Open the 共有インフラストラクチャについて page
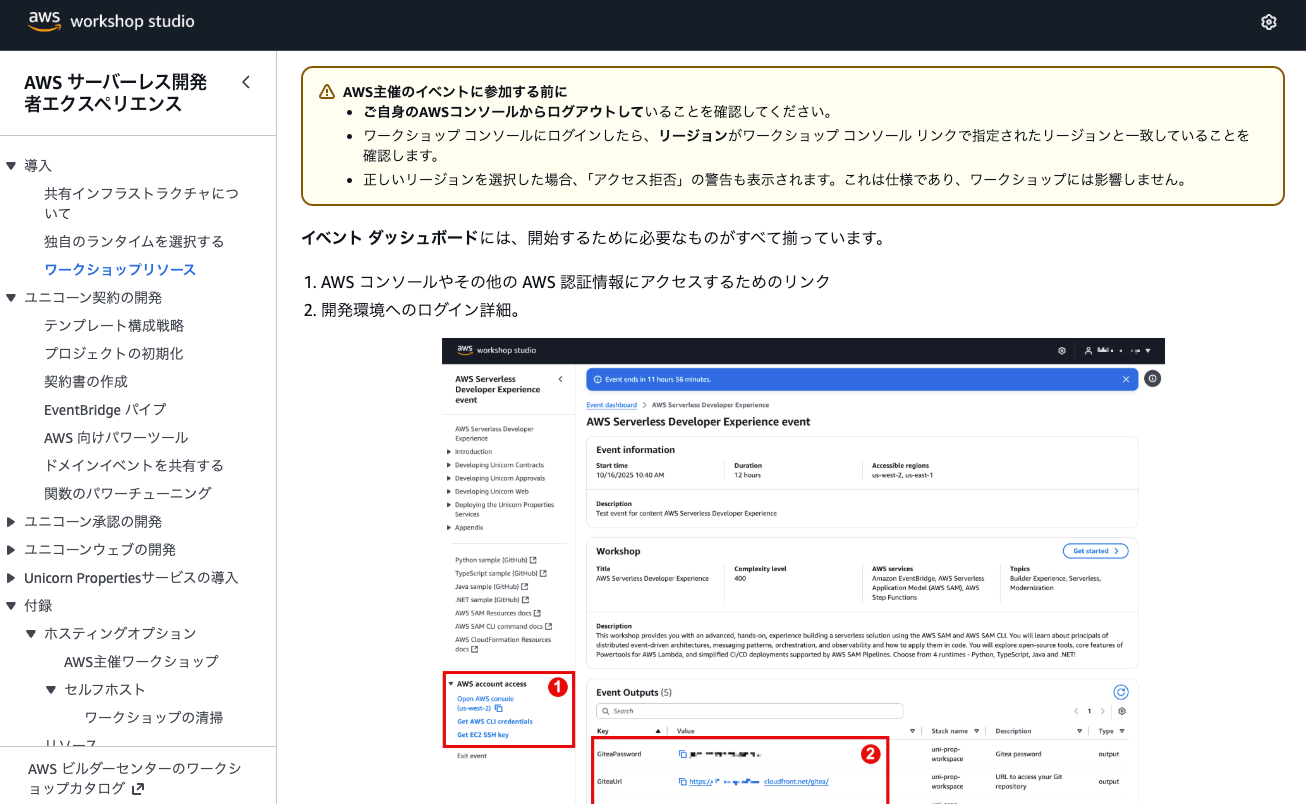The height and width of the screenshot is (804, 1306). point(141,203)
